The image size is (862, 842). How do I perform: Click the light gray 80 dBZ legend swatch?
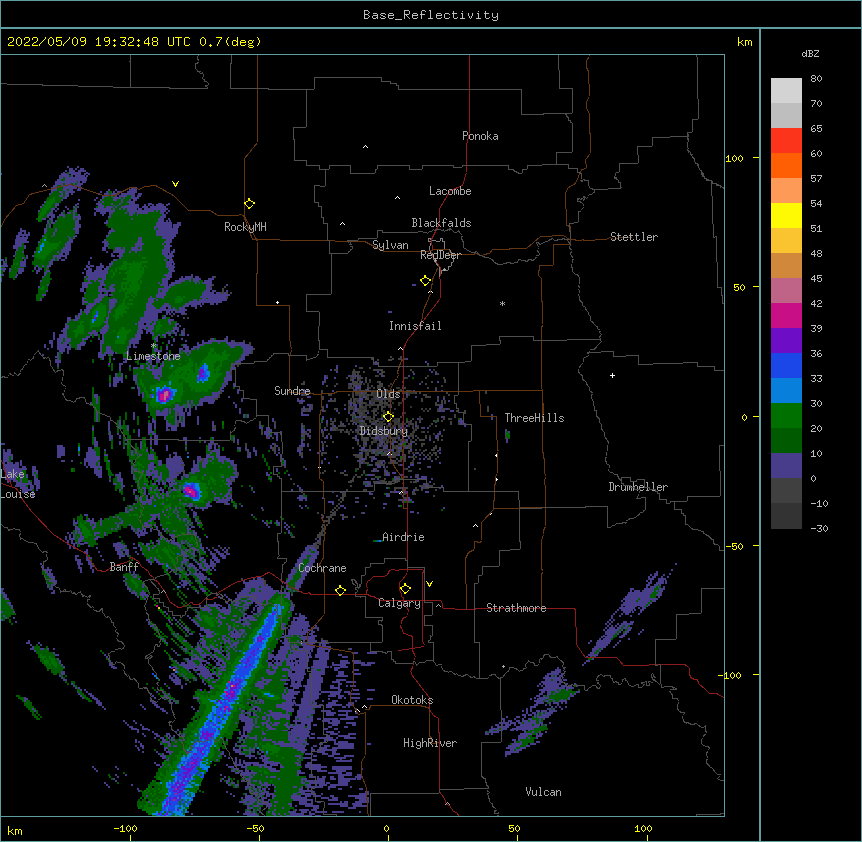786,90
